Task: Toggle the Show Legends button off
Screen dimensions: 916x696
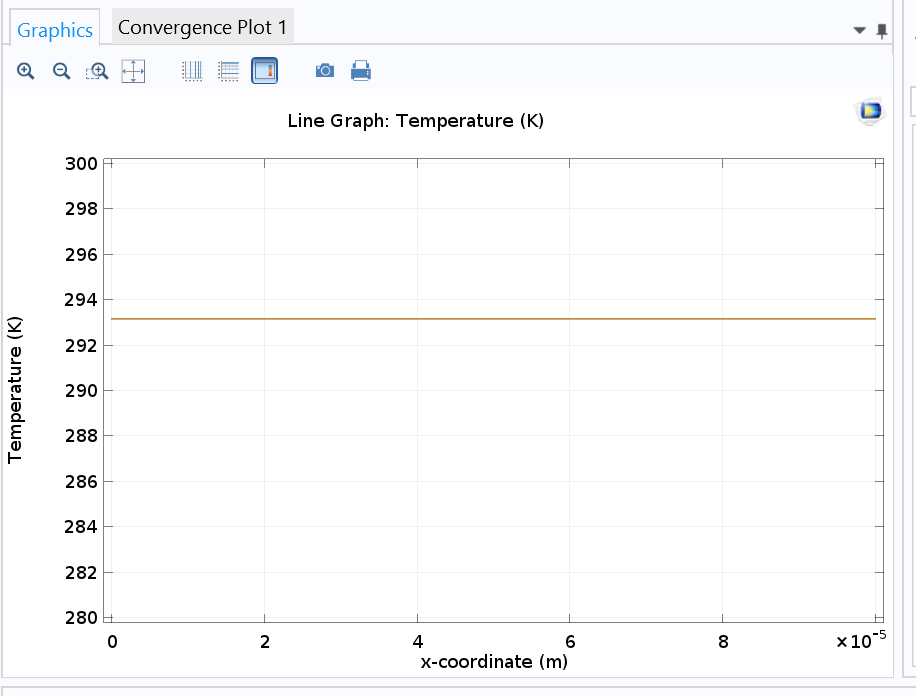Action: click(265, 71)
